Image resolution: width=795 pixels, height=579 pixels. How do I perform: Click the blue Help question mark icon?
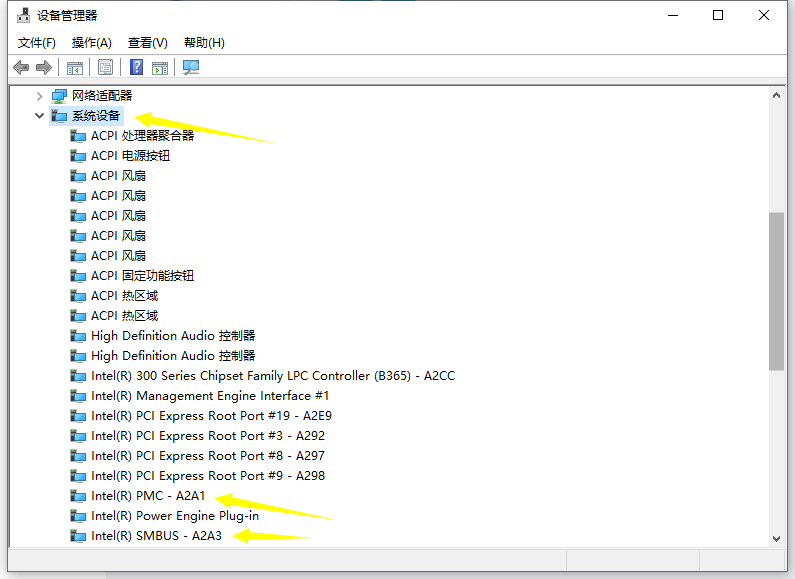[x=137, y=67]
